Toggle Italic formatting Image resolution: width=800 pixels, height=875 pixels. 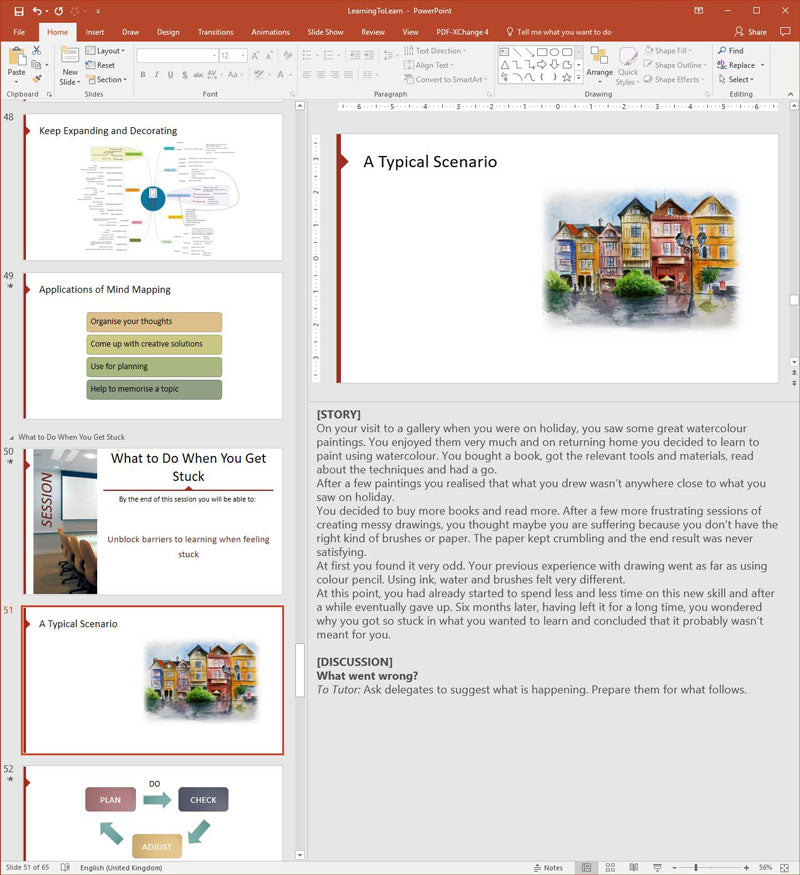[x=156, y=74]
